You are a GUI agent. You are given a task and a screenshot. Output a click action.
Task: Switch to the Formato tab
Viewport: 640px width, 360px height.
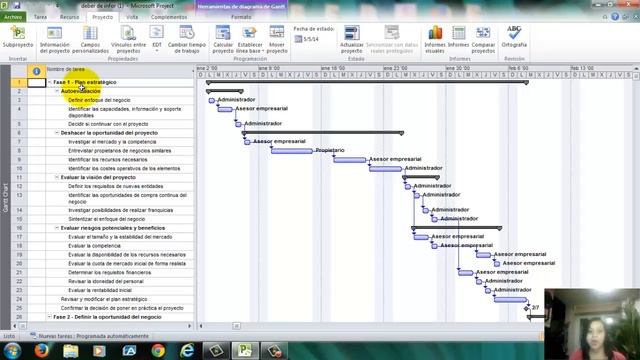coord(241,17)
